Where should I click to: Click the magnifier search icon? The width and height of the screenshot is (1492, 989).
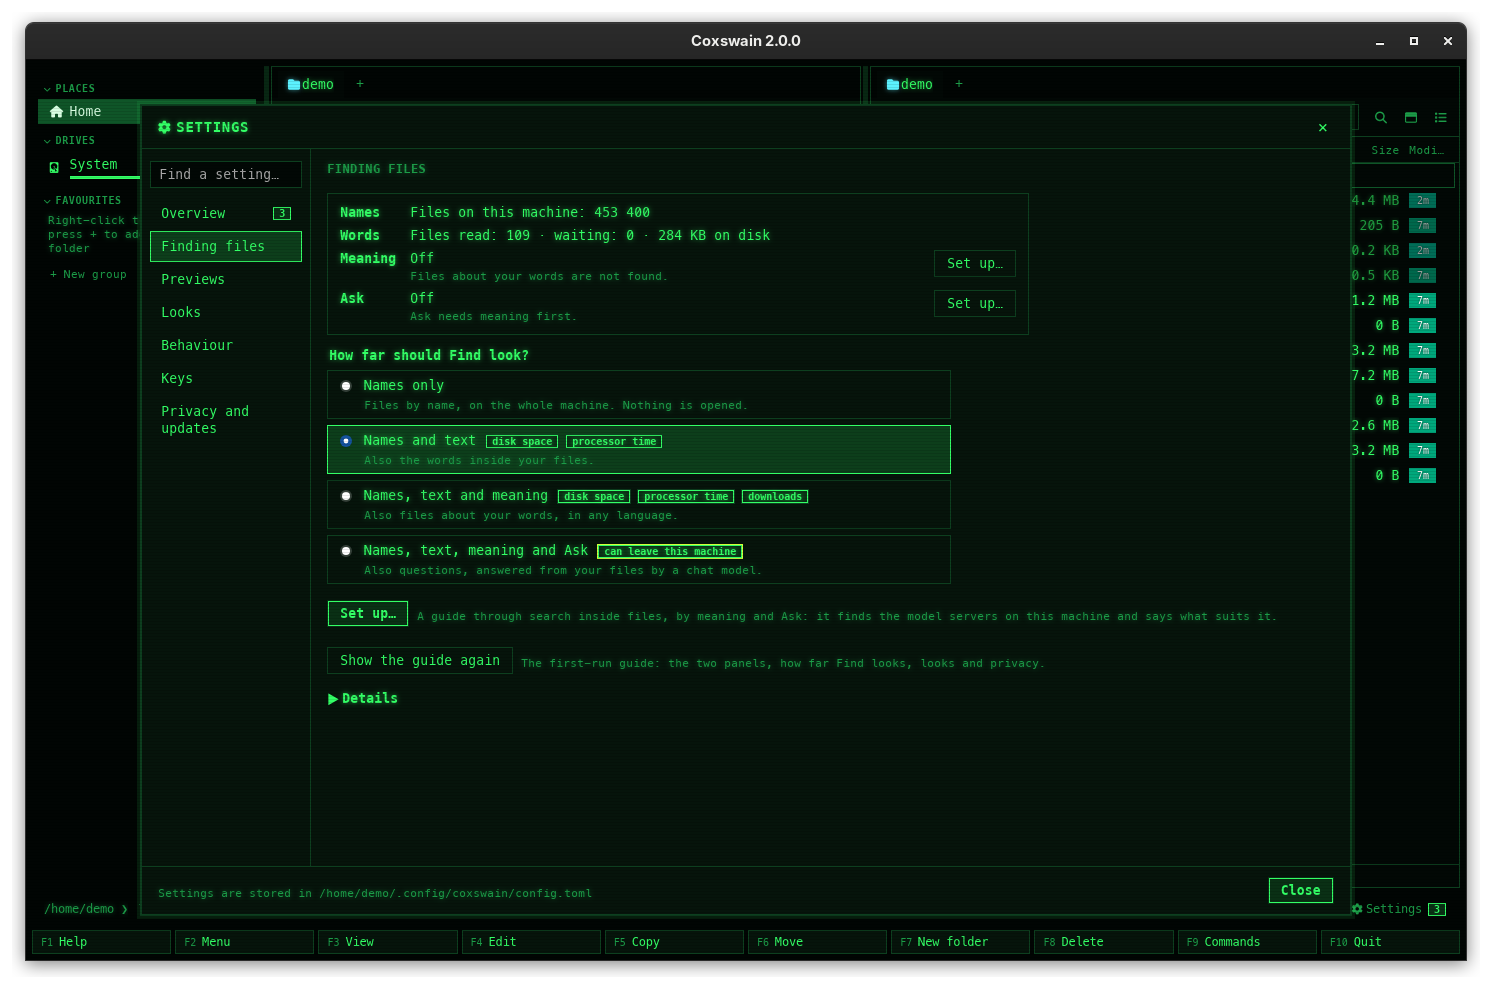[x=1381, y=118]
